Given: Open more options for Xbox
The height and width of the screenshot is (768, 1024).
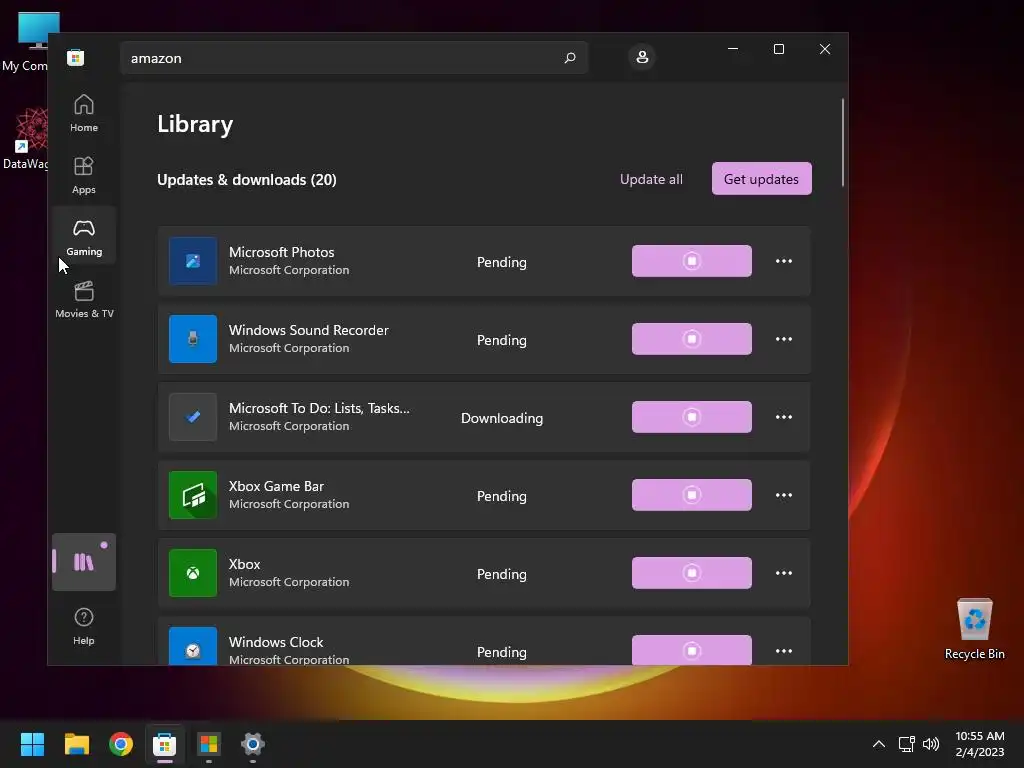Looking at the screenshot, I should tap(784, 573).
